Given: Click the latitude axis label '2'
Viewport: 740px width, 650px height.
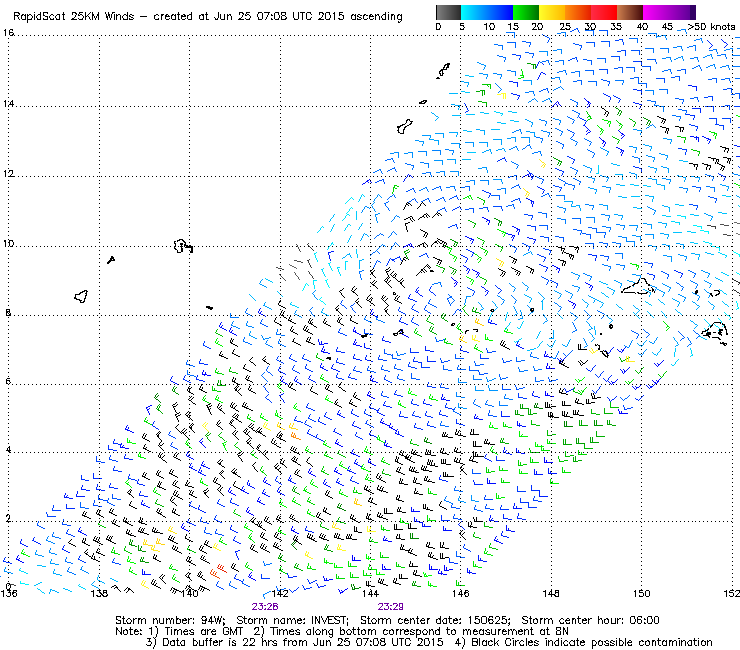Looking at the screenshot, I should click(x=8, y=519).
